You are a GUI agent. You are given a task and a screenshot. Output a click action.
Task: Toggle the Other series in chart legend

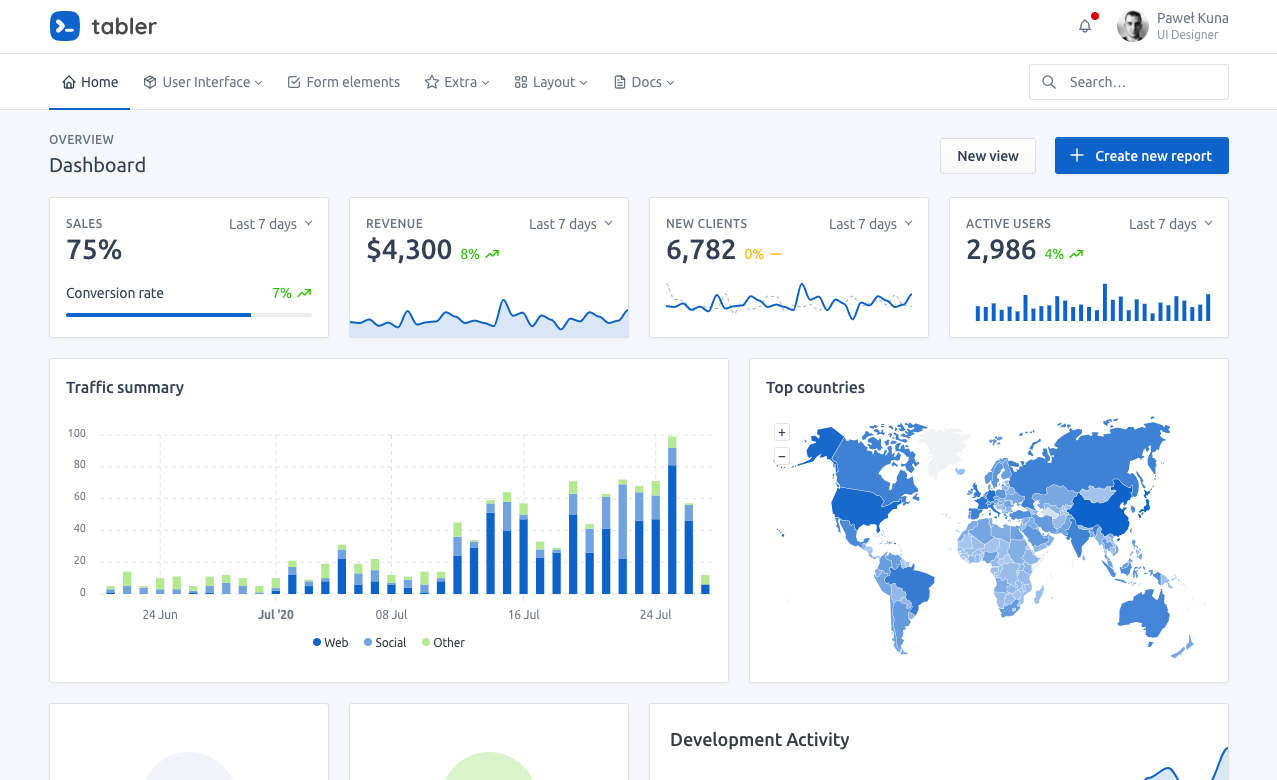click(x=443, y=642)
